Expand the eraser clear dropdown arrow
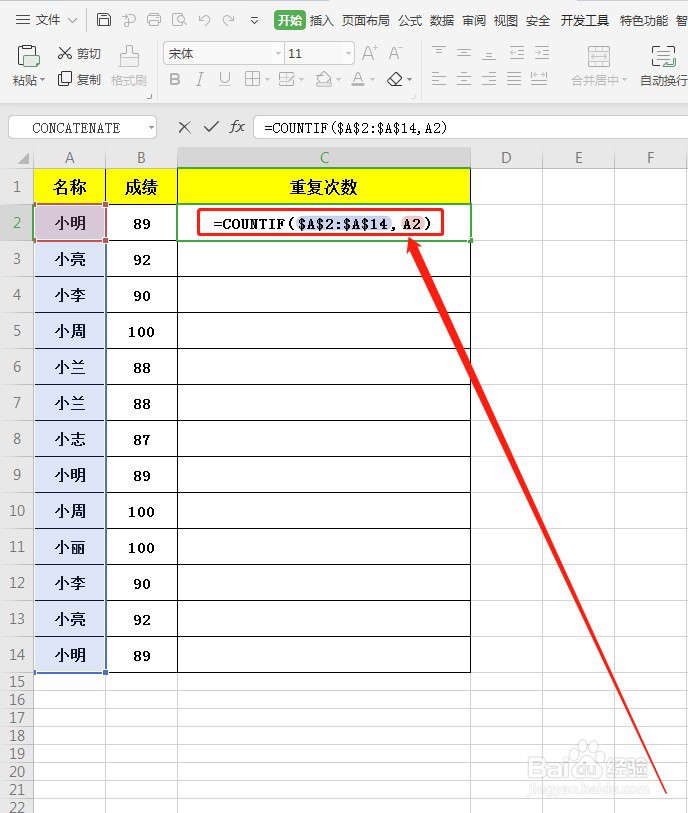Image resolution: width=688 pixels, height=813 pixels. (410, 80)
